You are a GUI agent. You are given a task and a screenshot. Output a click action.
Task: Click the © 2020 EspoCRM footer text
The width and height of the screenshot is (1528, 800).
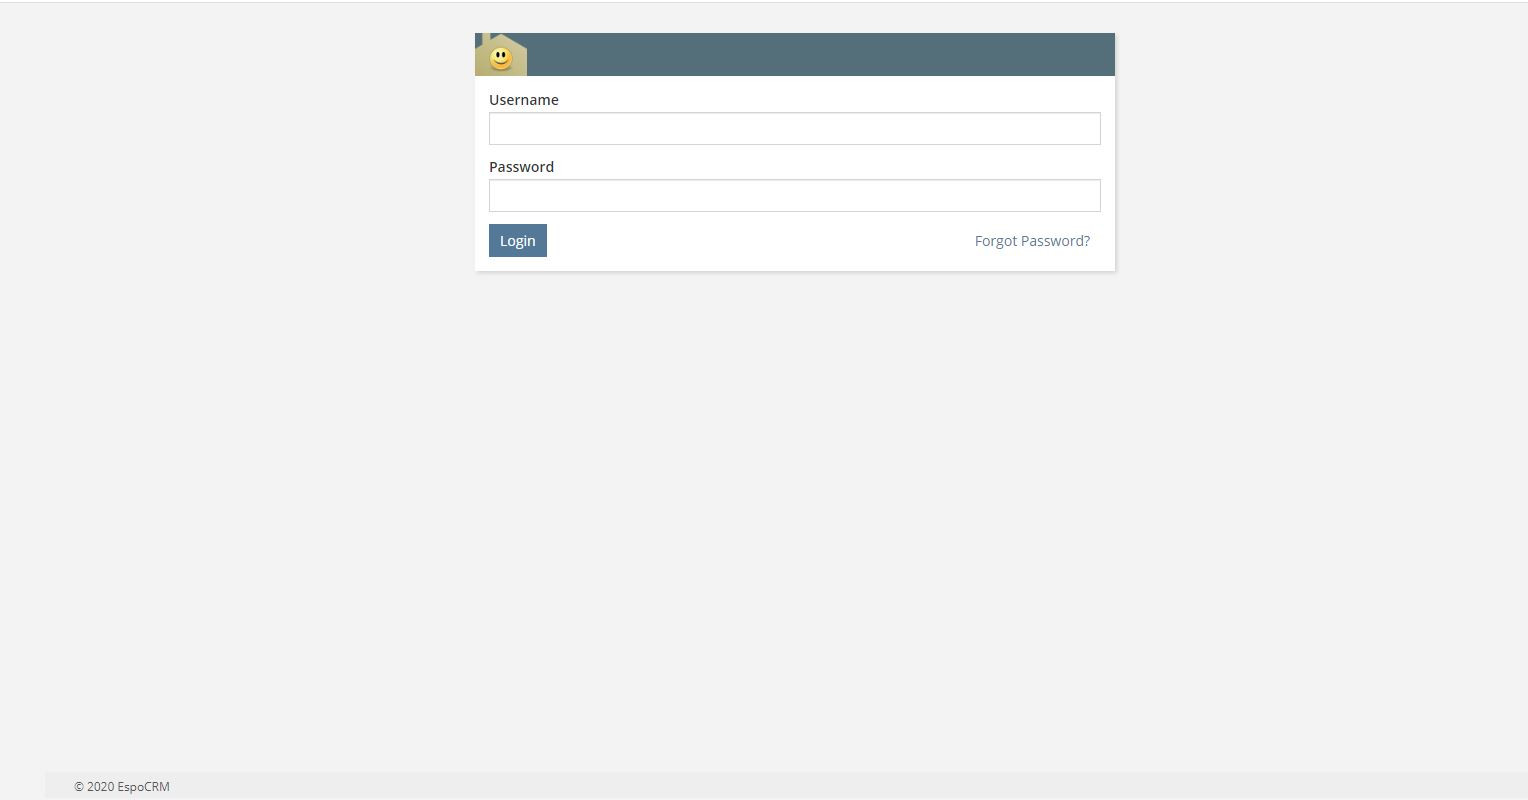click(x=122, y=787)
